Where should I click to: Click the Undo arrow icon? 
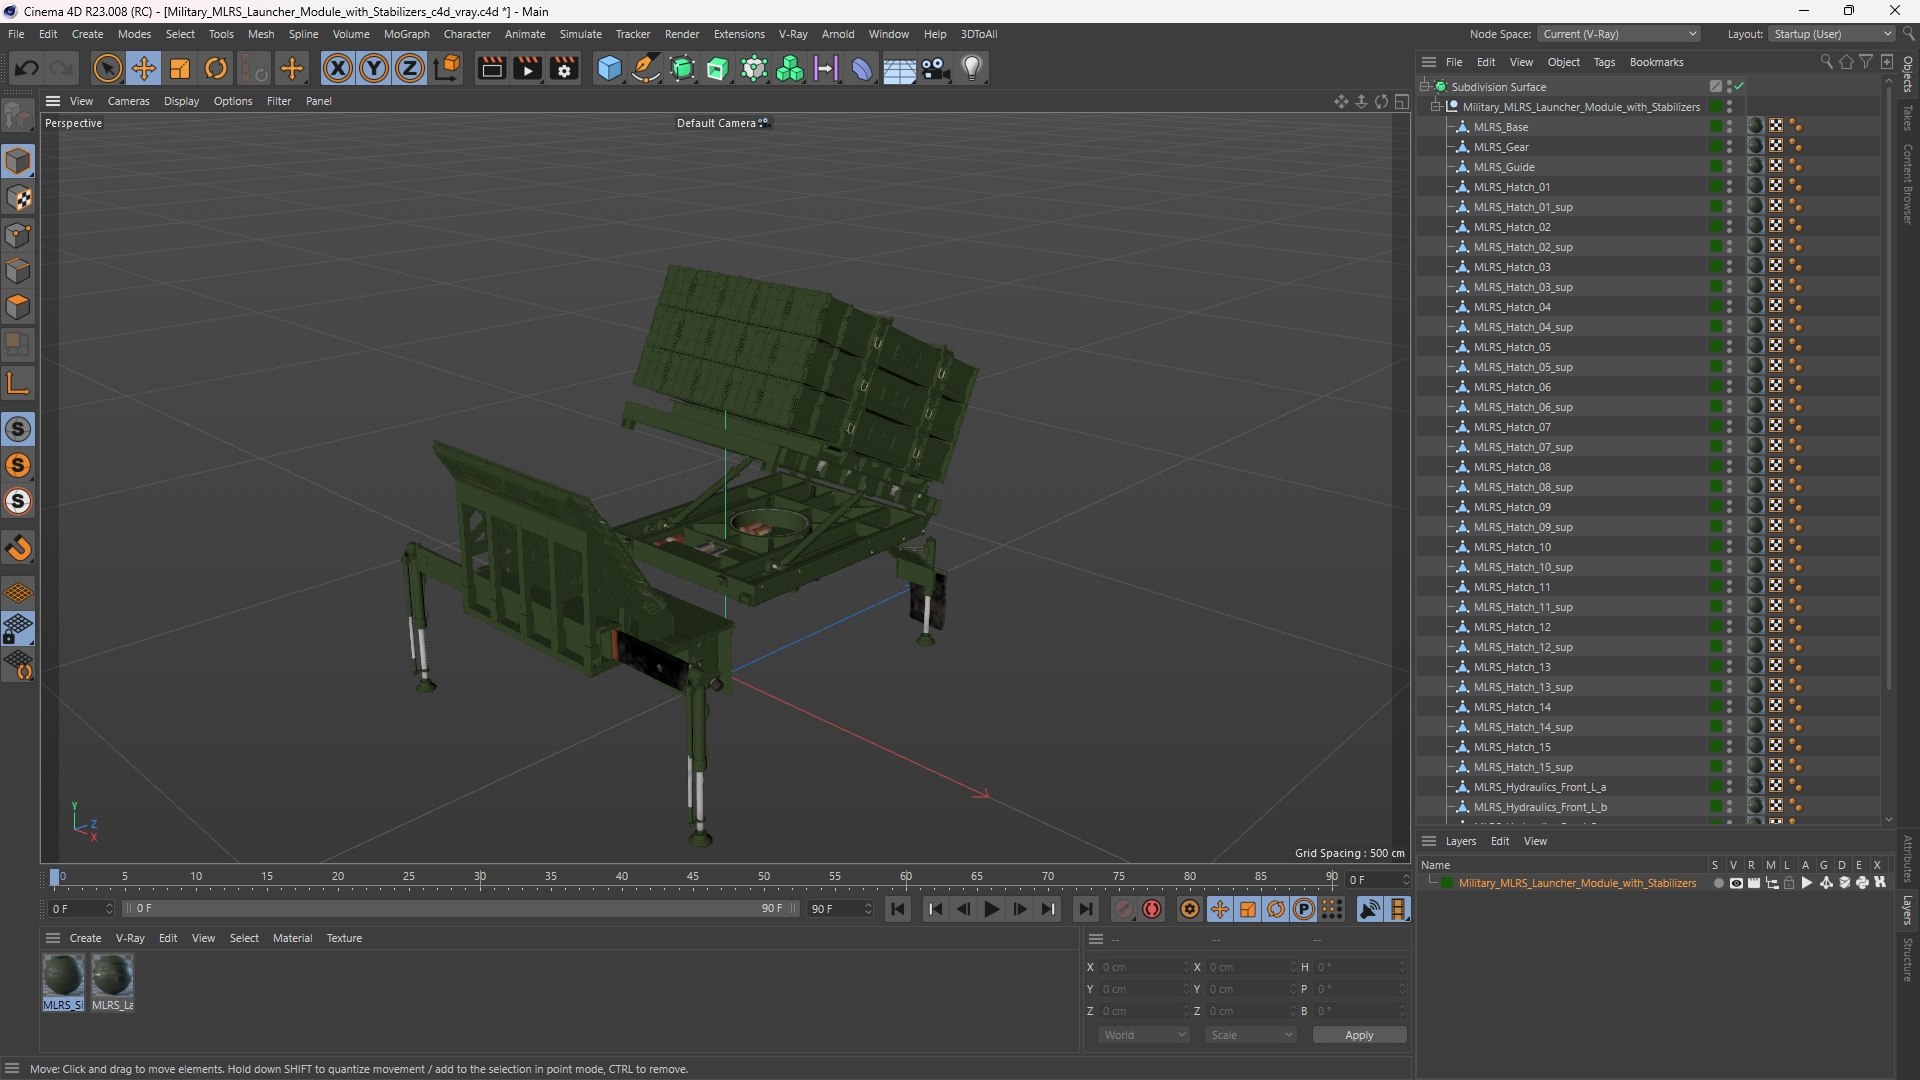(x=27, y=68)
